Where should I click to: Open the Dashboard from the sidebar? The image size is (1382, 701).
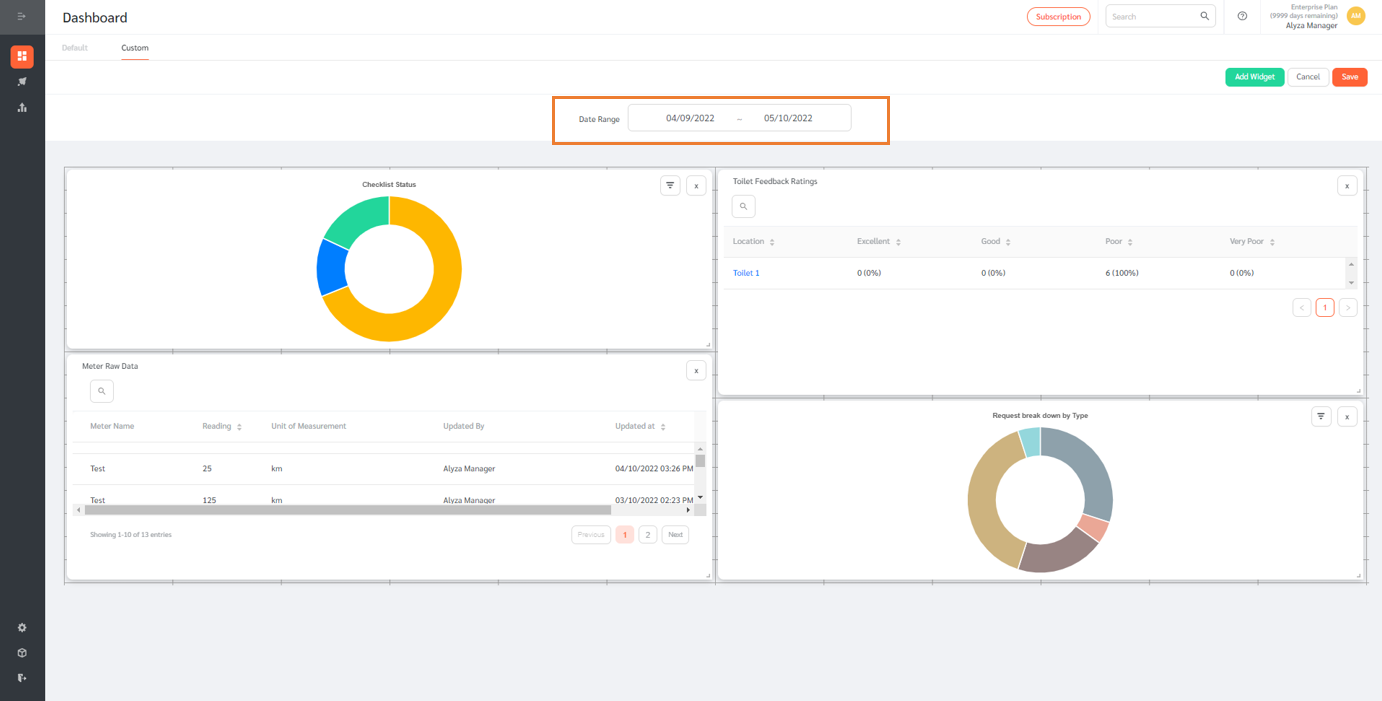21,56
